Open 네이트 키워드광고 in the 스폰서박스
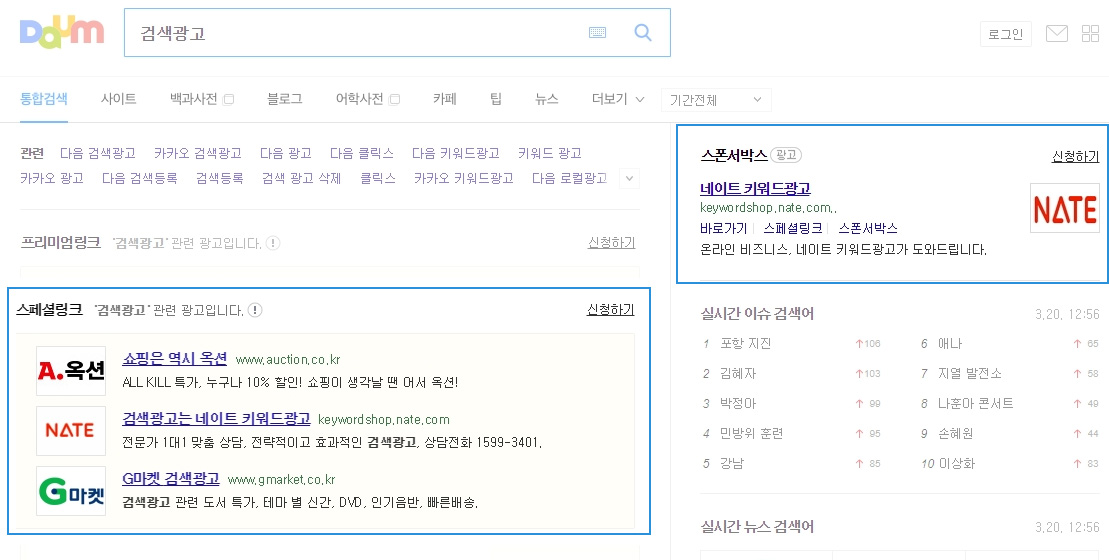 pos(755,188)
